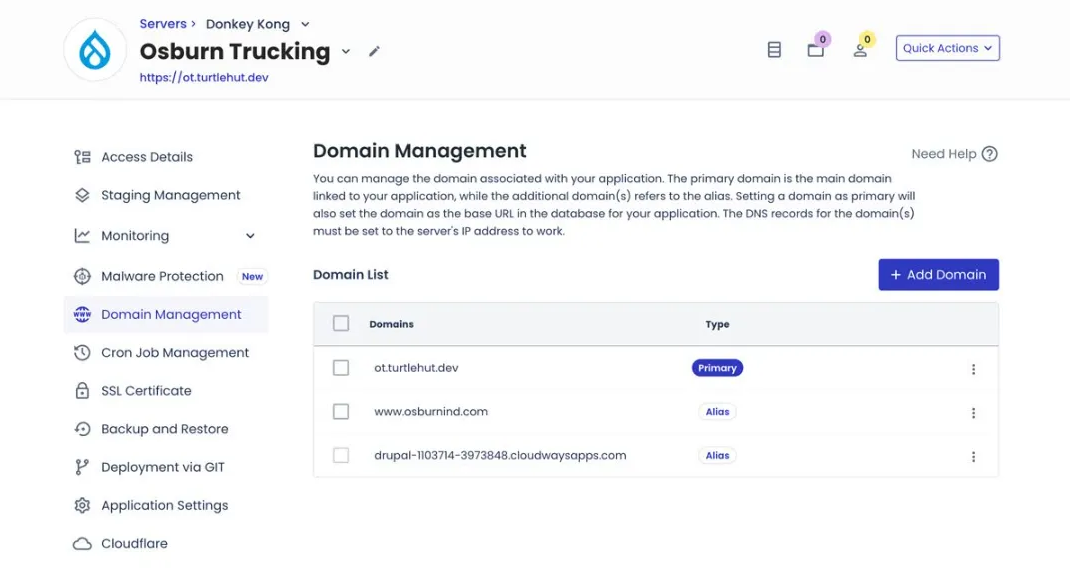Go to Cron Job Management
The width and height of the screenshot is (1070, 583).
click(175, 353)
